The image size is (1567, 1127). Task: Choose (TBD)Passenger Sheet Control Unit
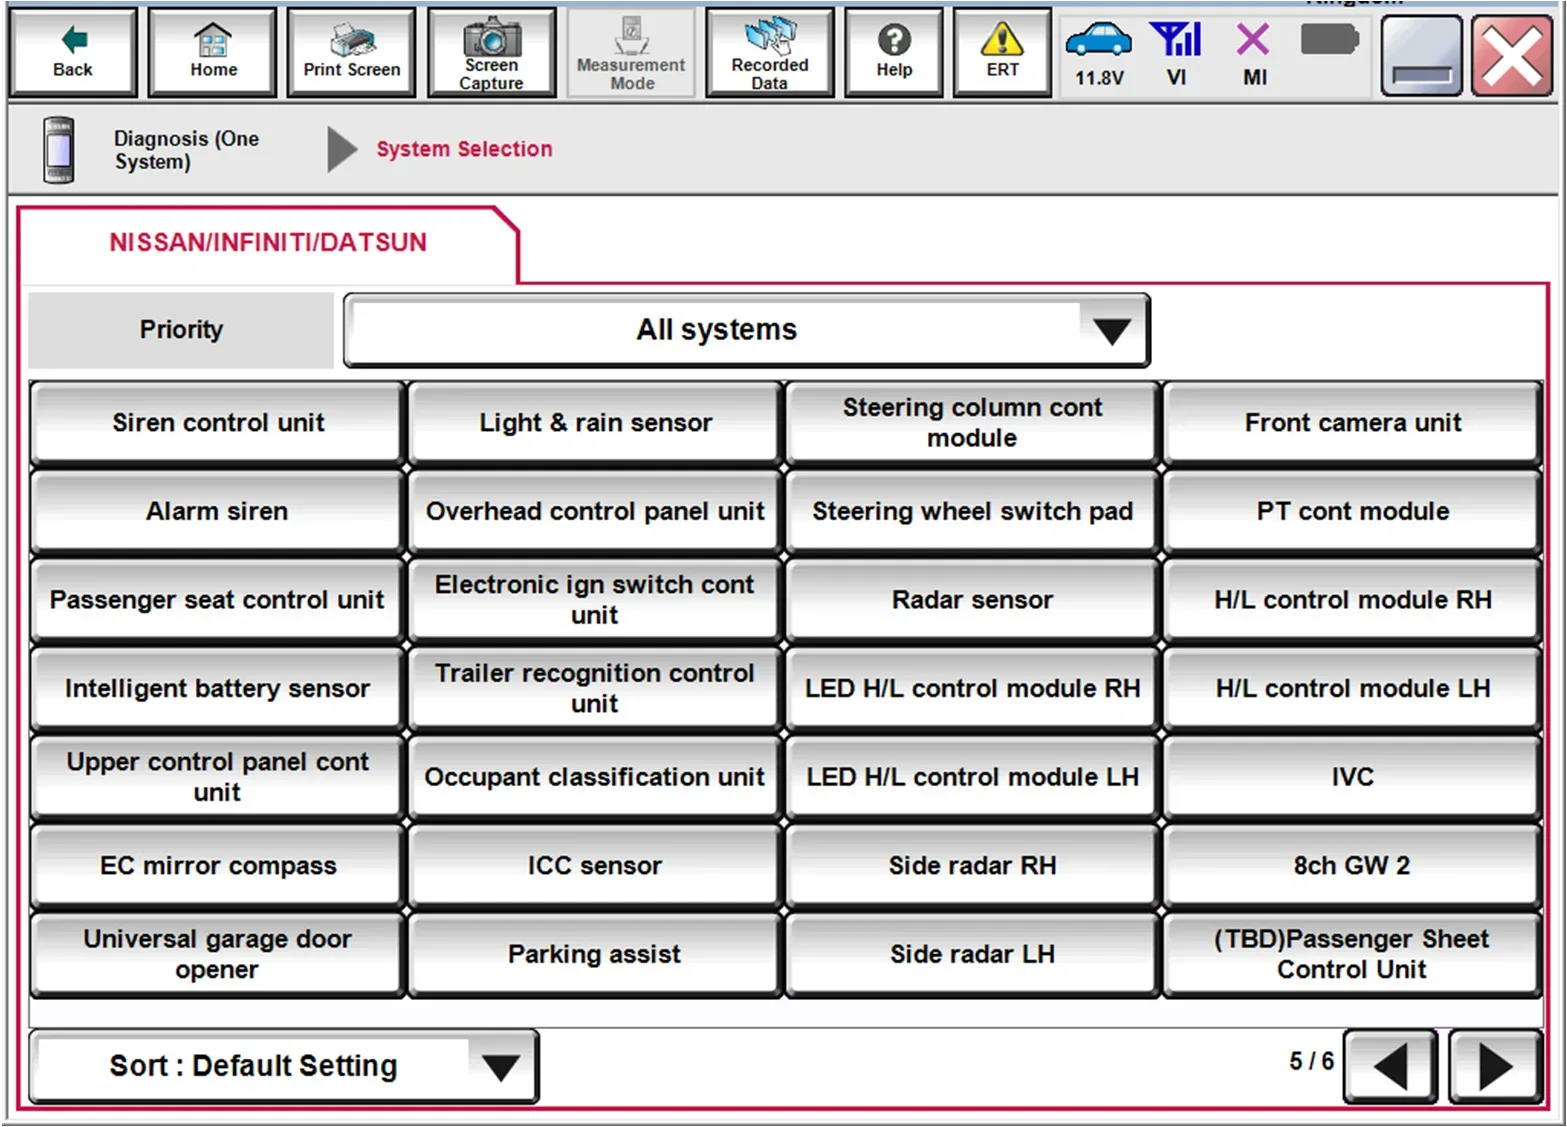click(x=1352, y=954)
